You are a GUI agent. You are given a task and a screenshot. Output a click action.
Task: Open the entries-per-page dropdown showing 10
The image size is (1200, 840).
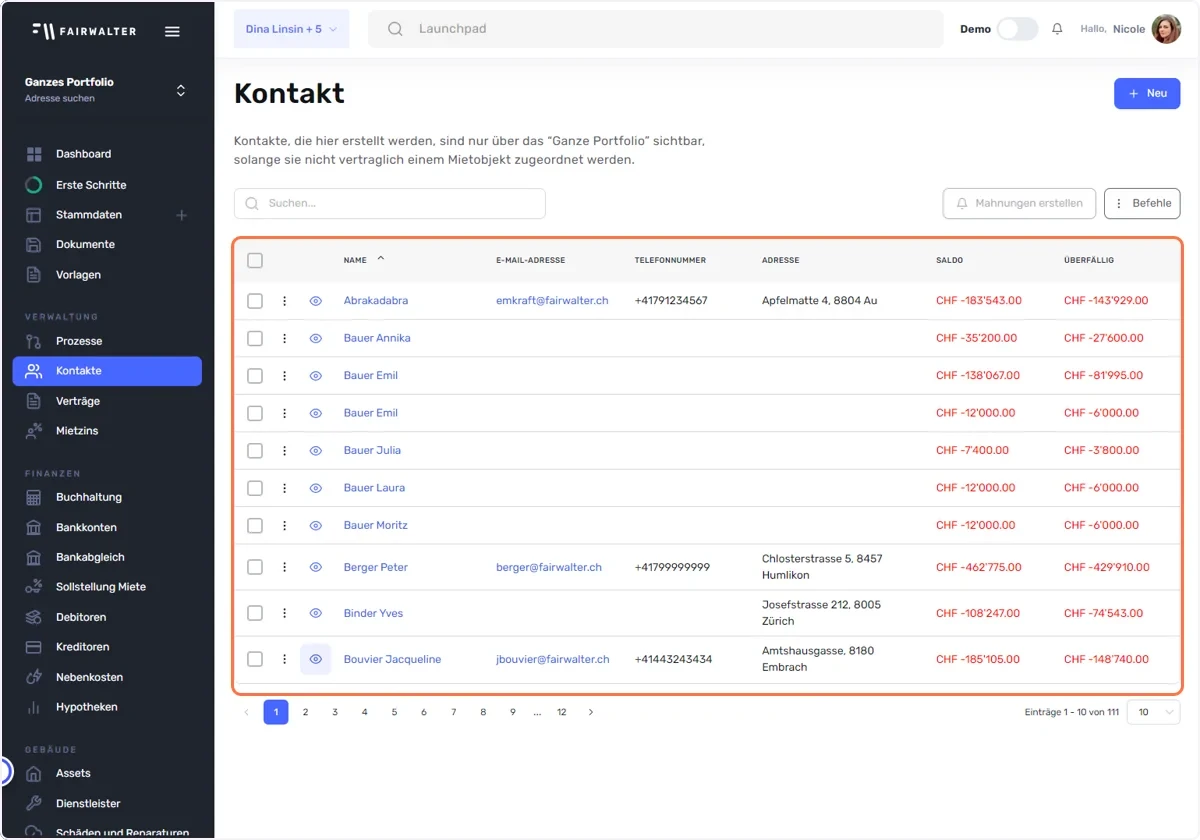[1153, 712]
